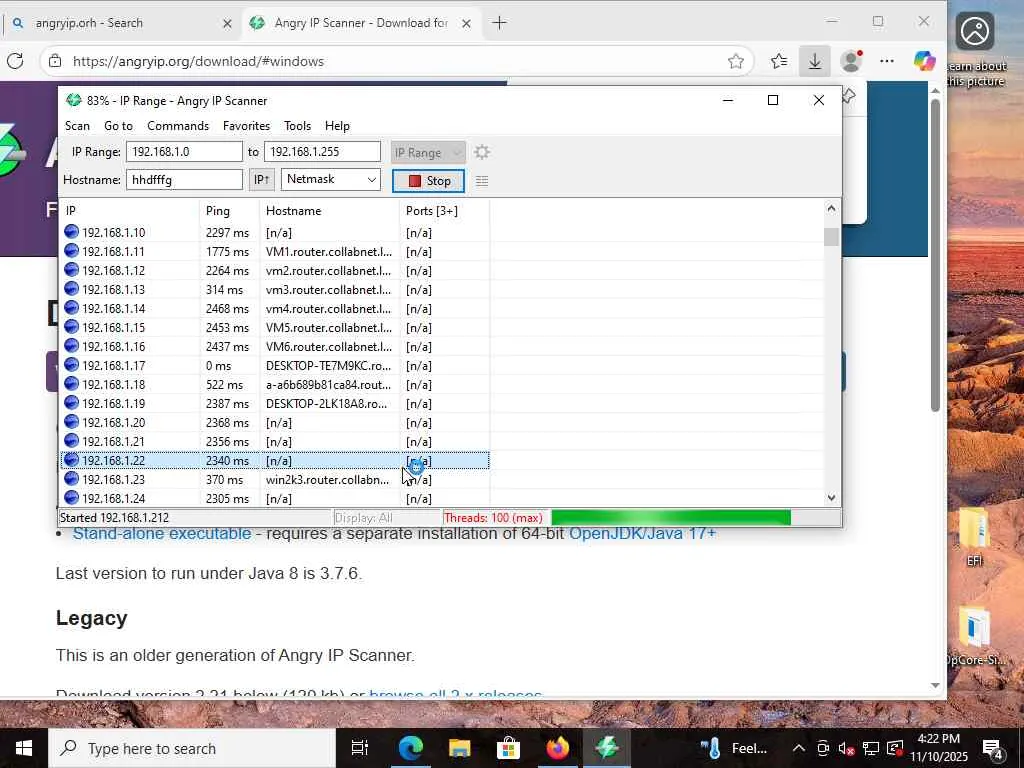Open the Go to menu
This screenshot has height=768, width=1024.
click(x=118, y=125)
